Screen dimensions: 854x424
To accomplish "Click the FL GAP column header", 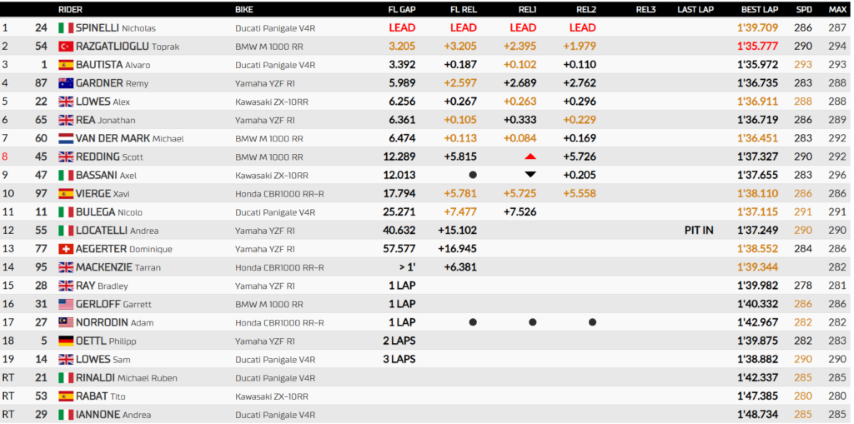I will pyautogui.click(x=401, y=9).
